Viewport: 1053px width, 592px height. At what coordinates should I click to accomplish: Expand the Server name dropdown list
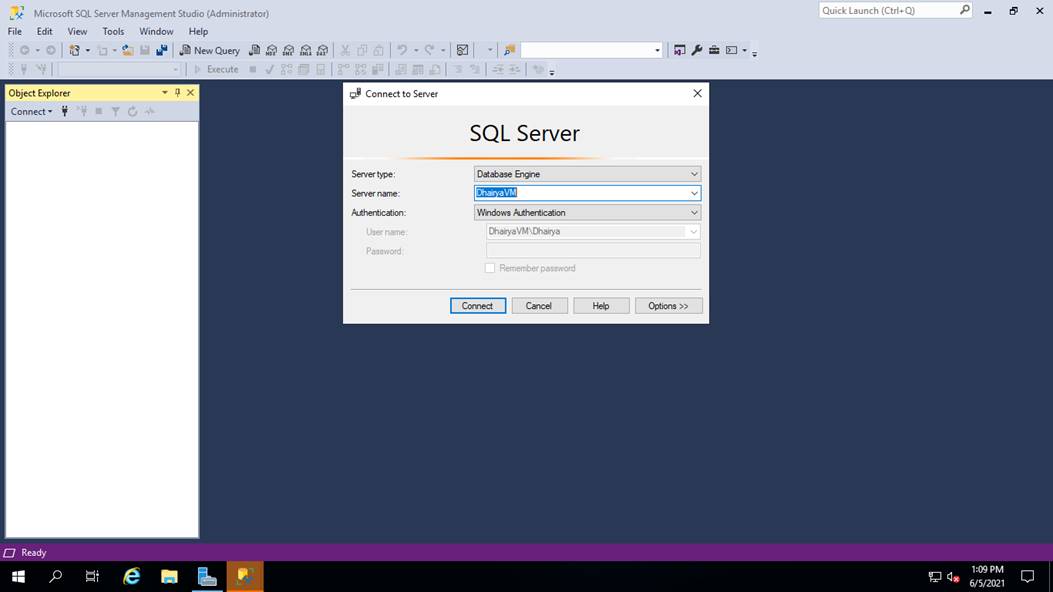694,192
